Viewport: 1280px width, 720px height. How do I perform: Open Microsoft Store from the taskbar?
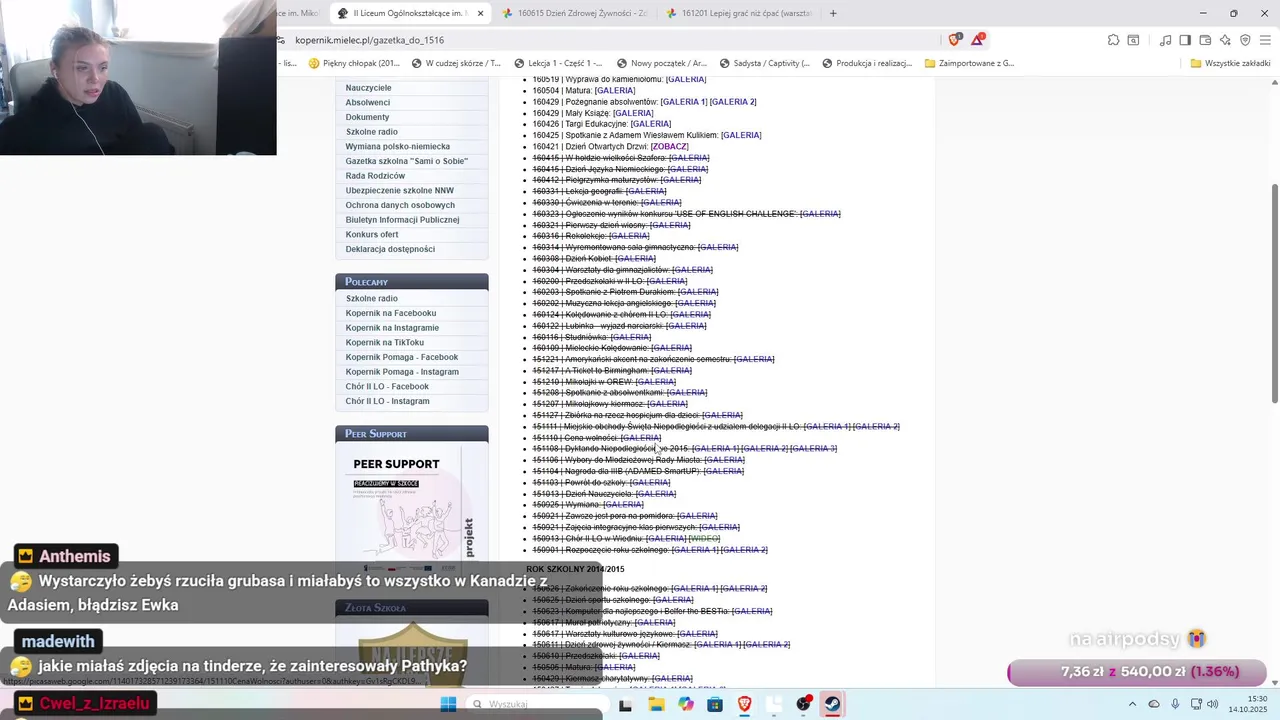pos(715,704)
